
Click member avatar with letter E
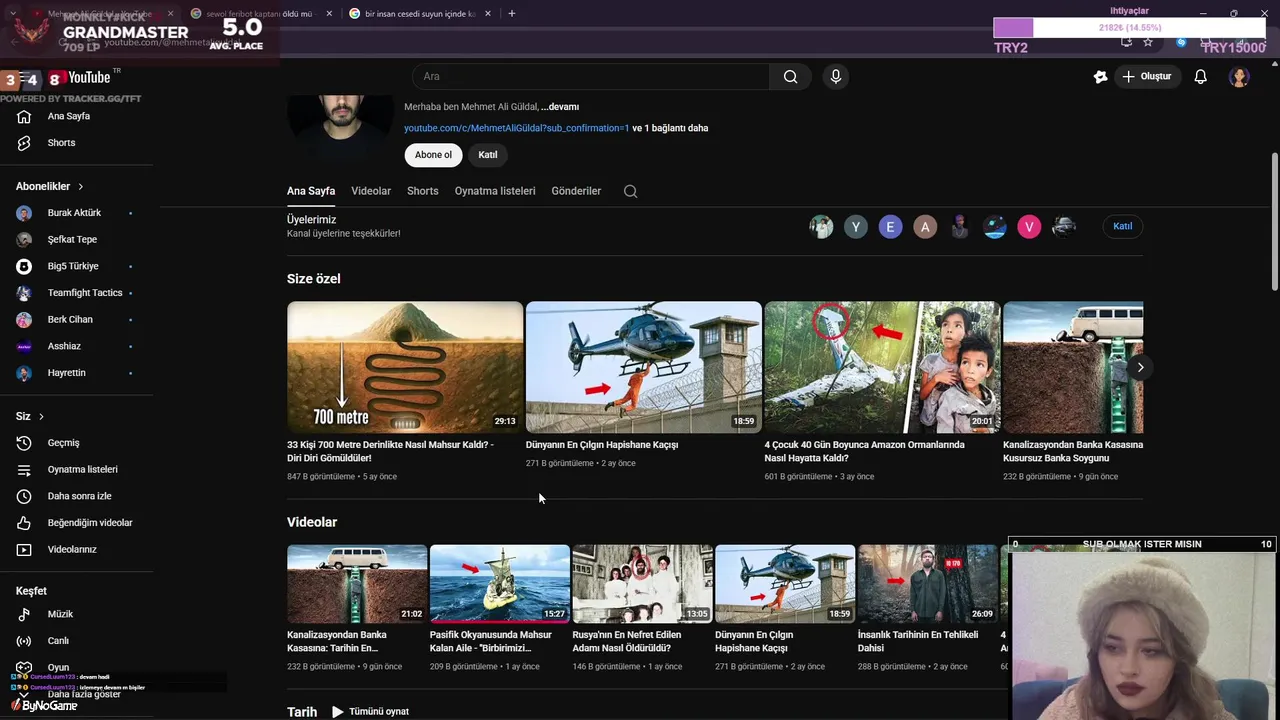[x=890, y=227]
